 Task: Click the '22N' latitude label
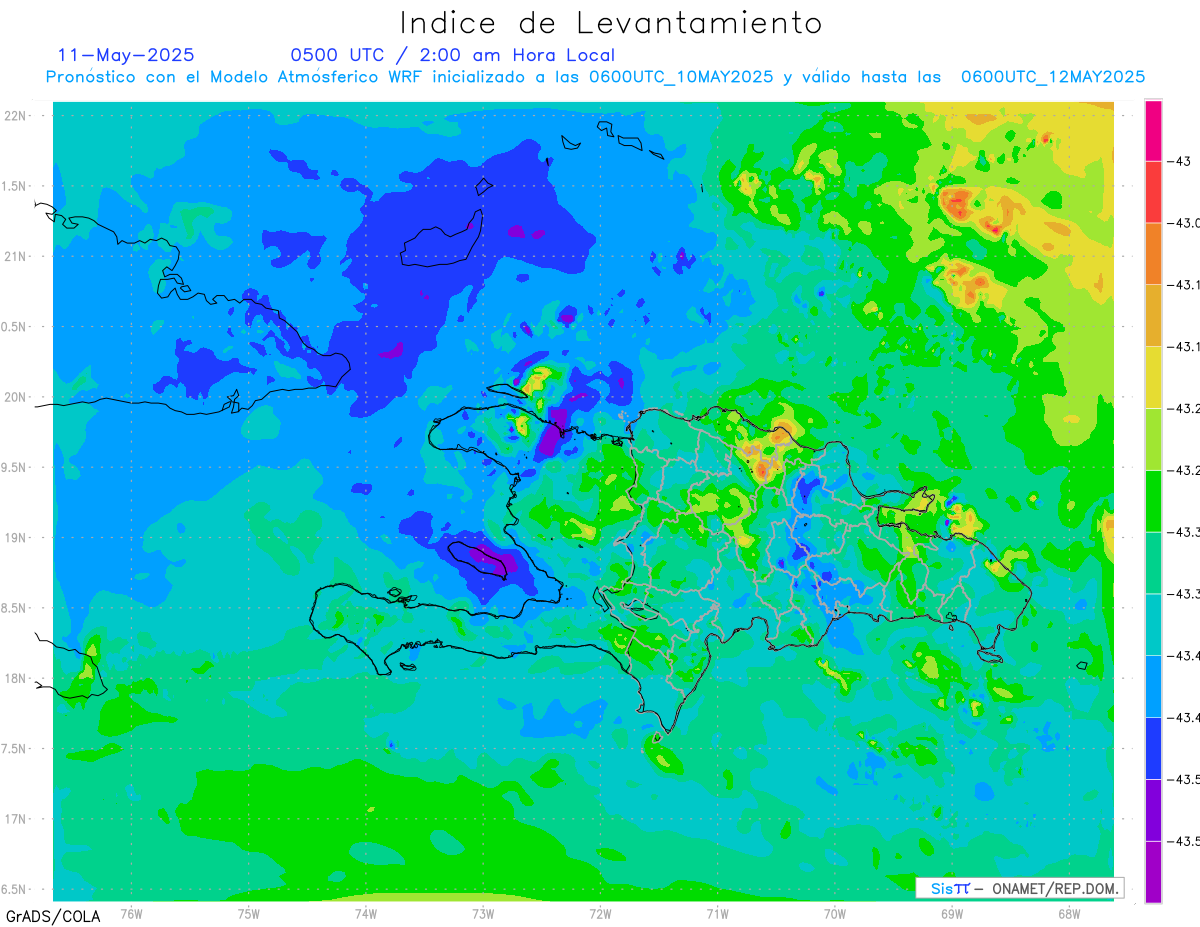(15, 116)
